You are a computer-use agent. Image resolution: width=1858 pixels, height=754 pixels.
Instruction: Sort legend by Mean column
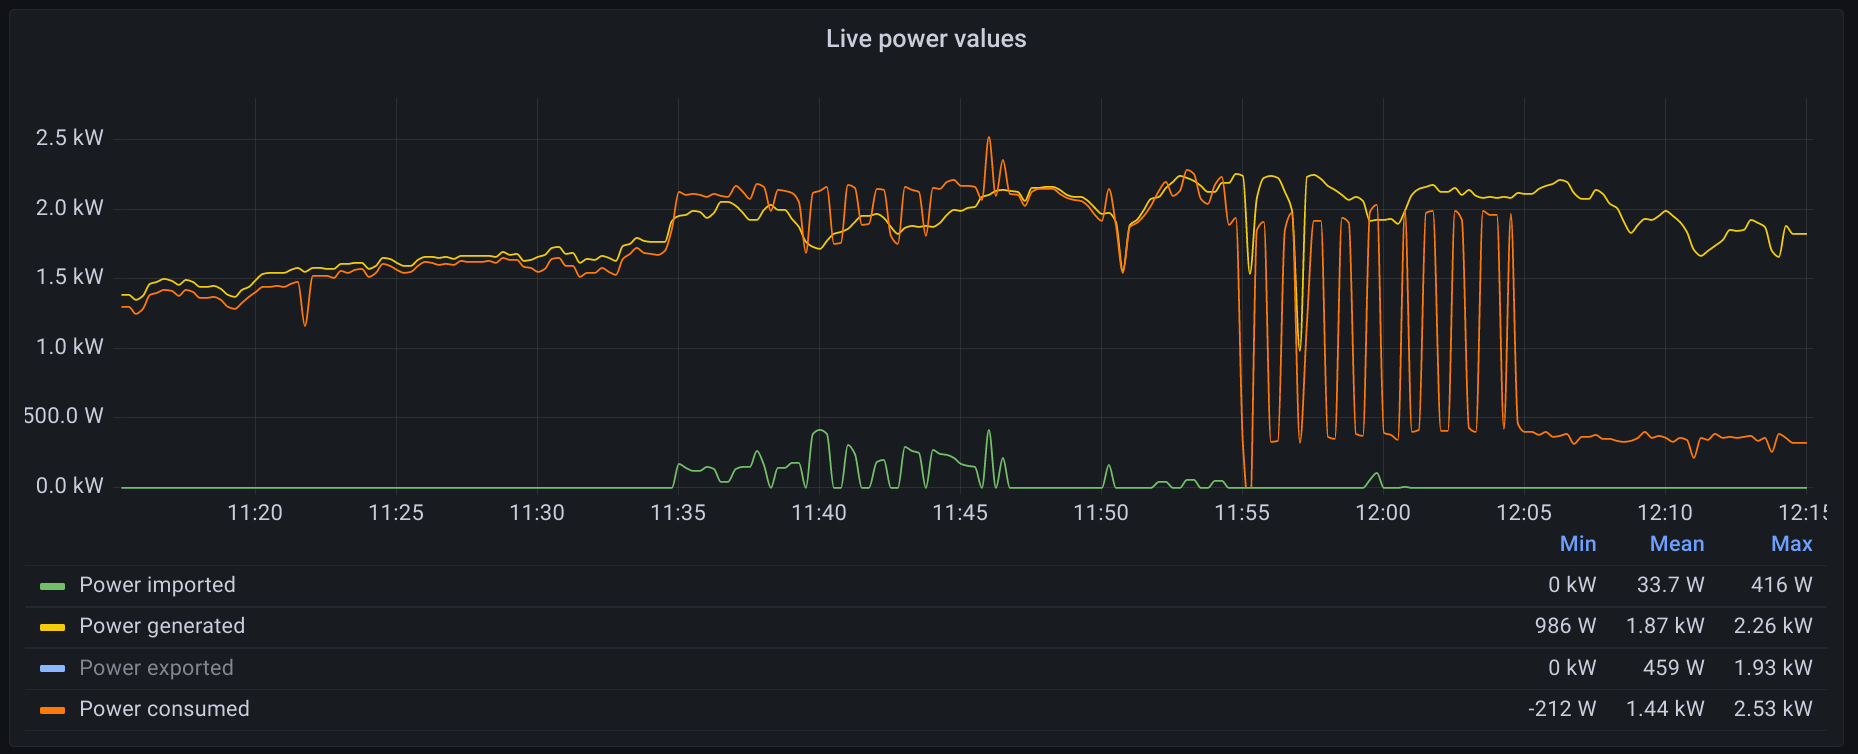(1677, 544)
